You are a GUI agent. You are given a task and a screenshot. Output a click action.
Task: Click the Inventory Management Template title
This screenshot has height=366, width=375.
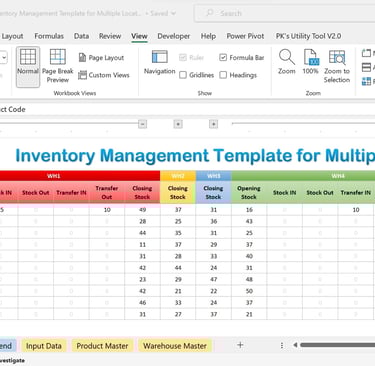click(195, 156)
